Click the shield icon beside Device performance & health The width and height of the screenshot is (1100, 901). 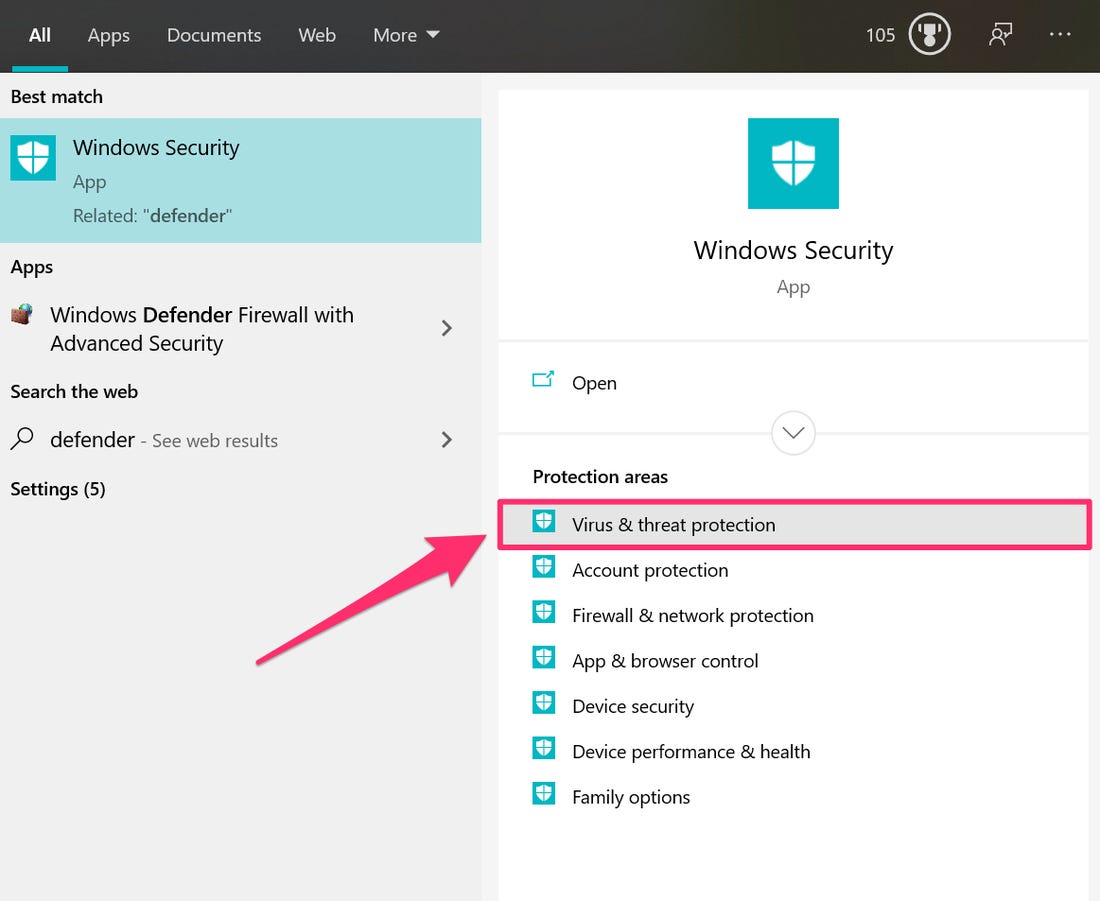pyautogui.click(x=544, y=748)
